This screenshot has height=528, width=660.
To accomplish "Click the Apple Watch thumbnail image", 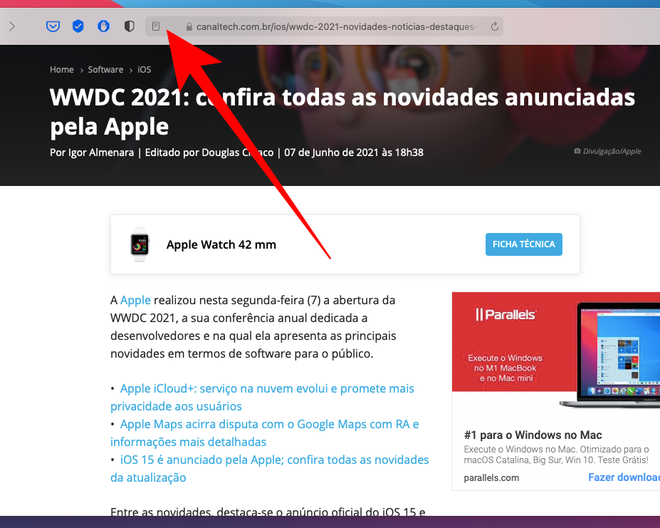I will click(140, 244).
